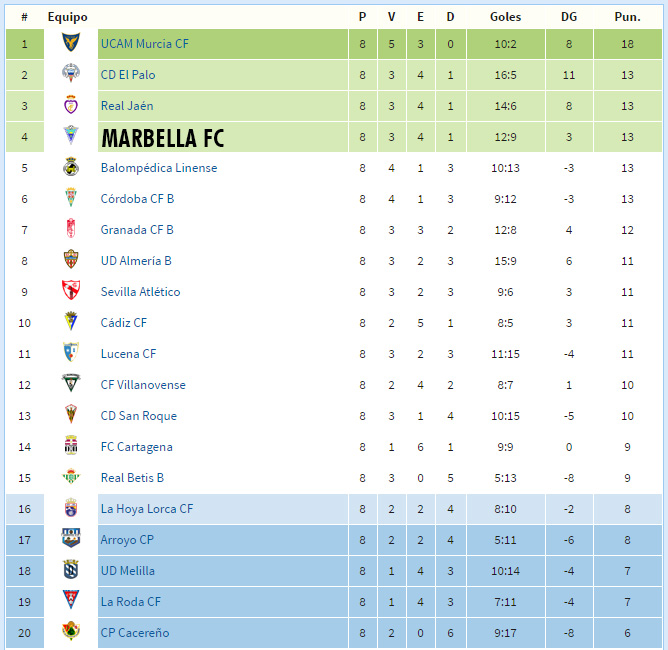Click the Granada CF B crest icon
The width and height of the screenshot is (668, 650).
71,229
